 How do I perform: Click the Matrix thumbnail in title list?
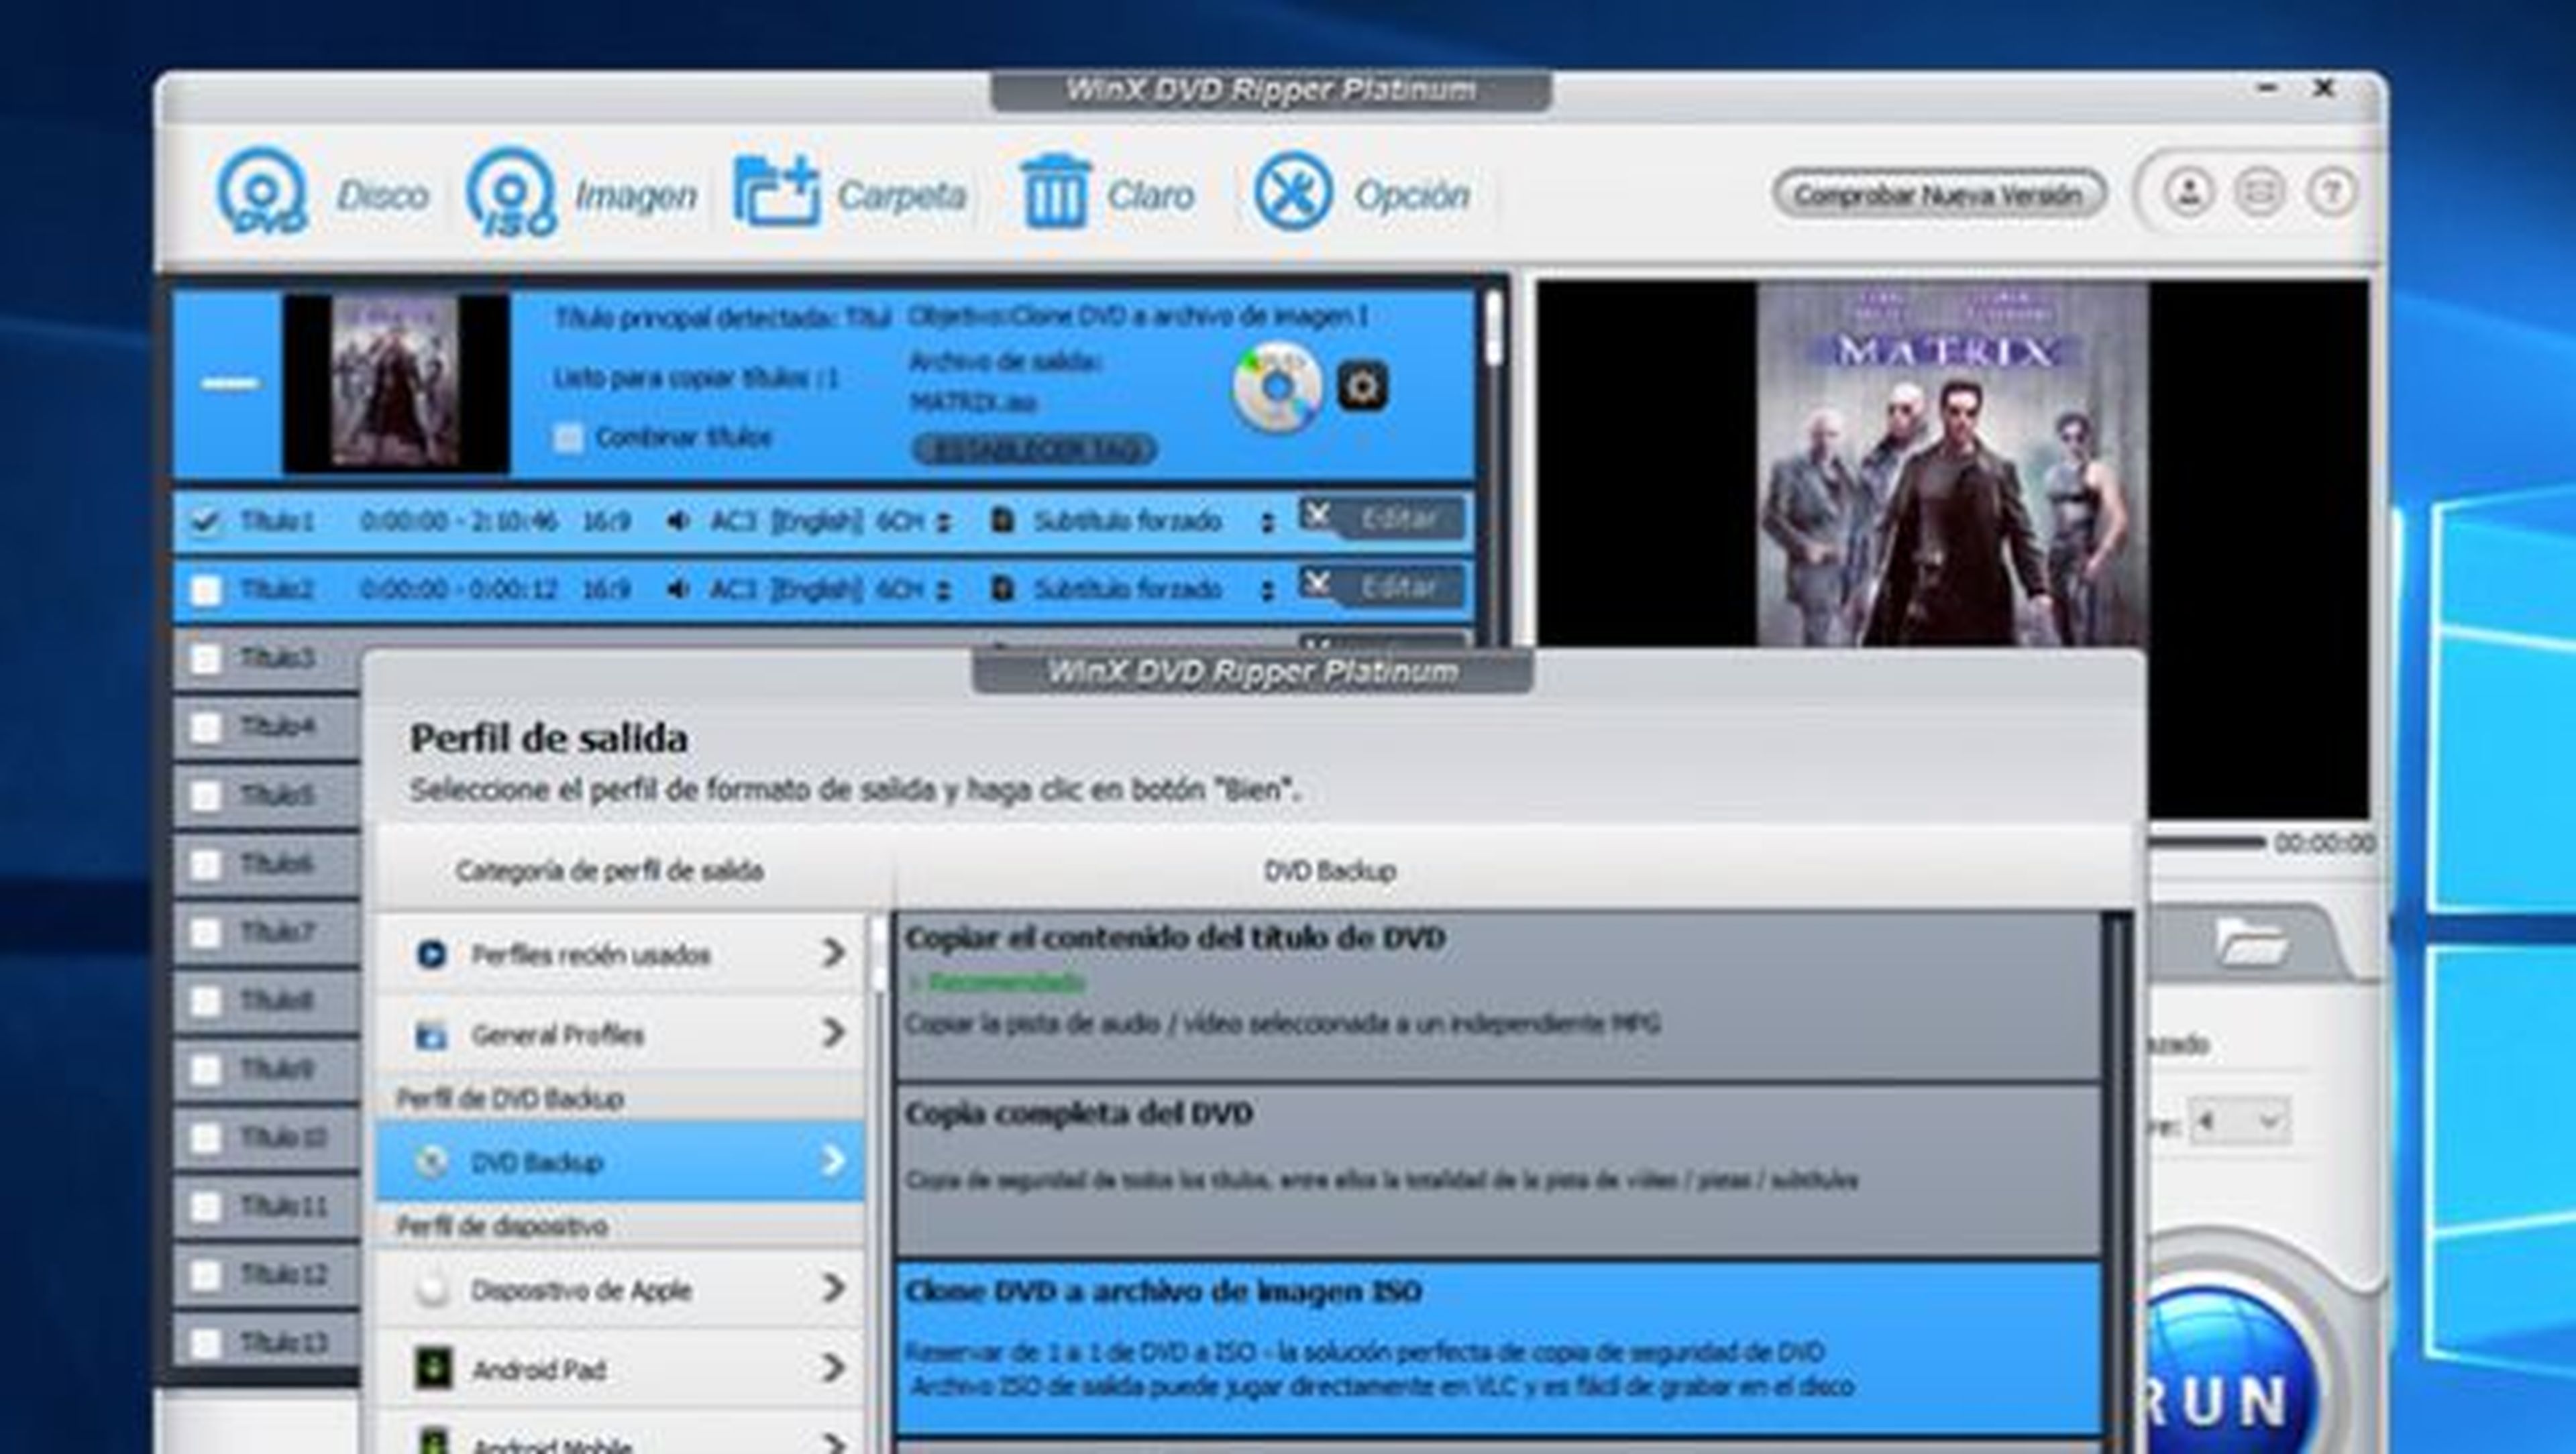coord(395,383)
